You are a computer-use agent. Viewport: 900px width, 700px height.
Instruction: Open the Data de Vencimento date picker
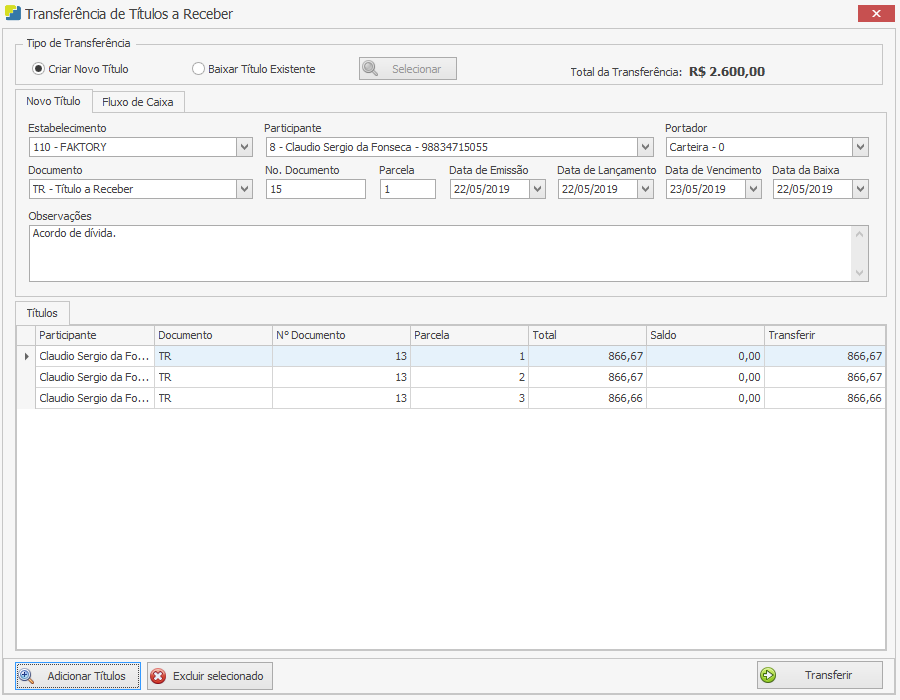(x=752, y=189)
